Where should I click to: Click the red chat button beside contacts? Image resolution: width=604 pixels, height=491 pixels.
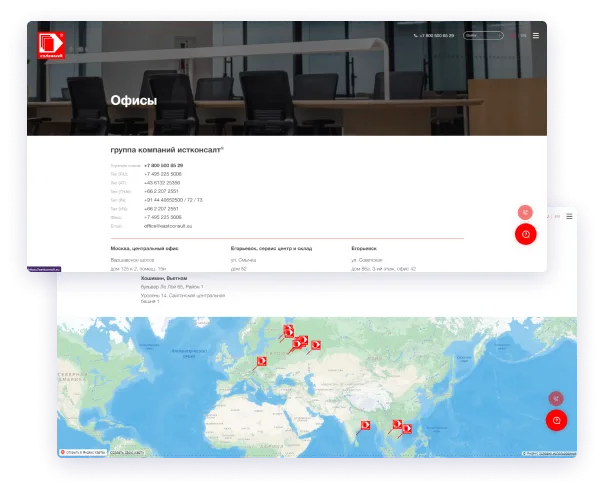(x=525, y=234)
